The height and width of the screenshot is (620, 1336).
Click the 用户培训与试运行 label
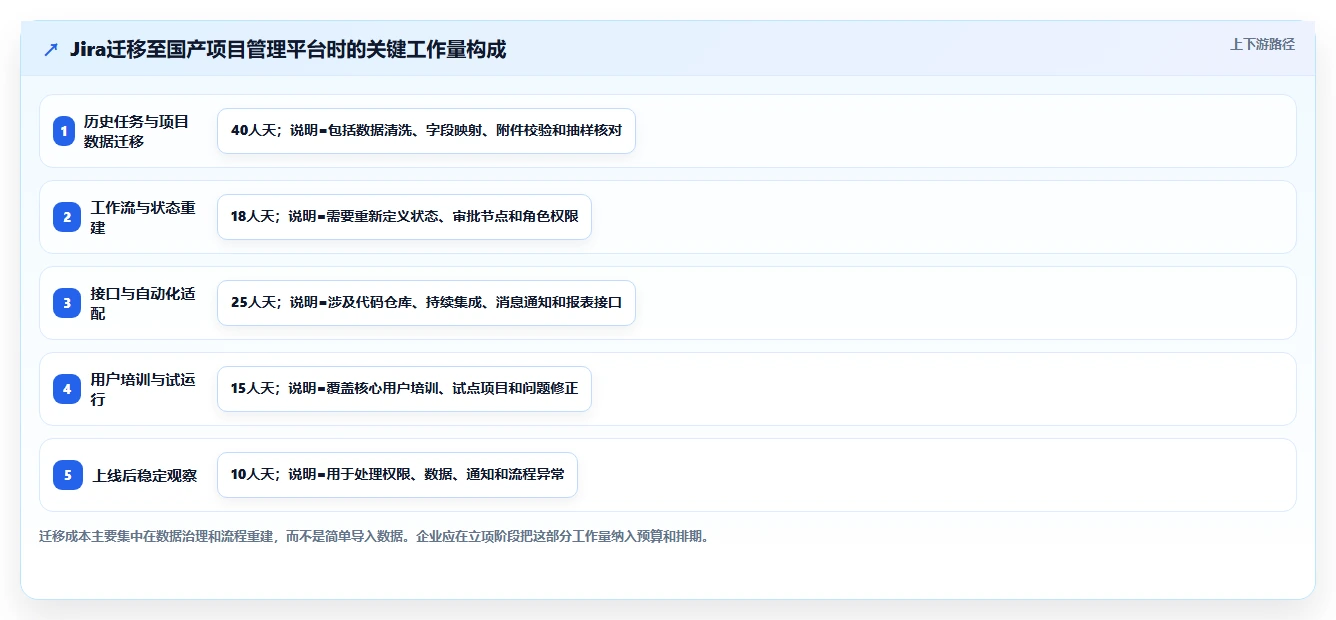[143, 389]
